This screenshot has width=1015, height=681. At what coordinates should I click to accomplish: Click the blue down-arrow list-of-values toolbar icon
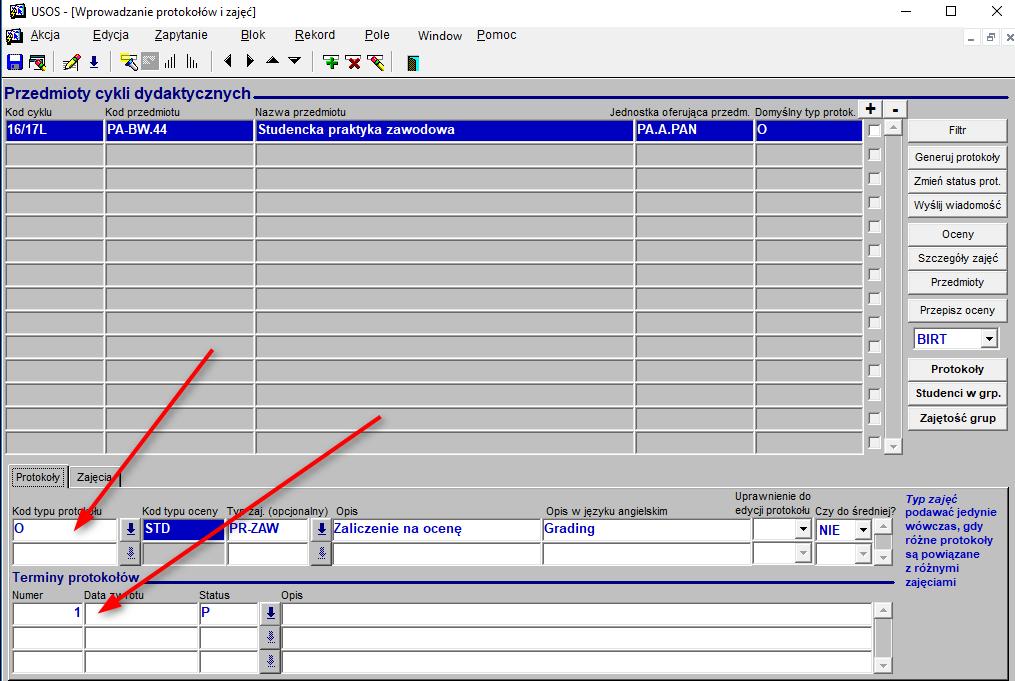(x=94, y=62)
